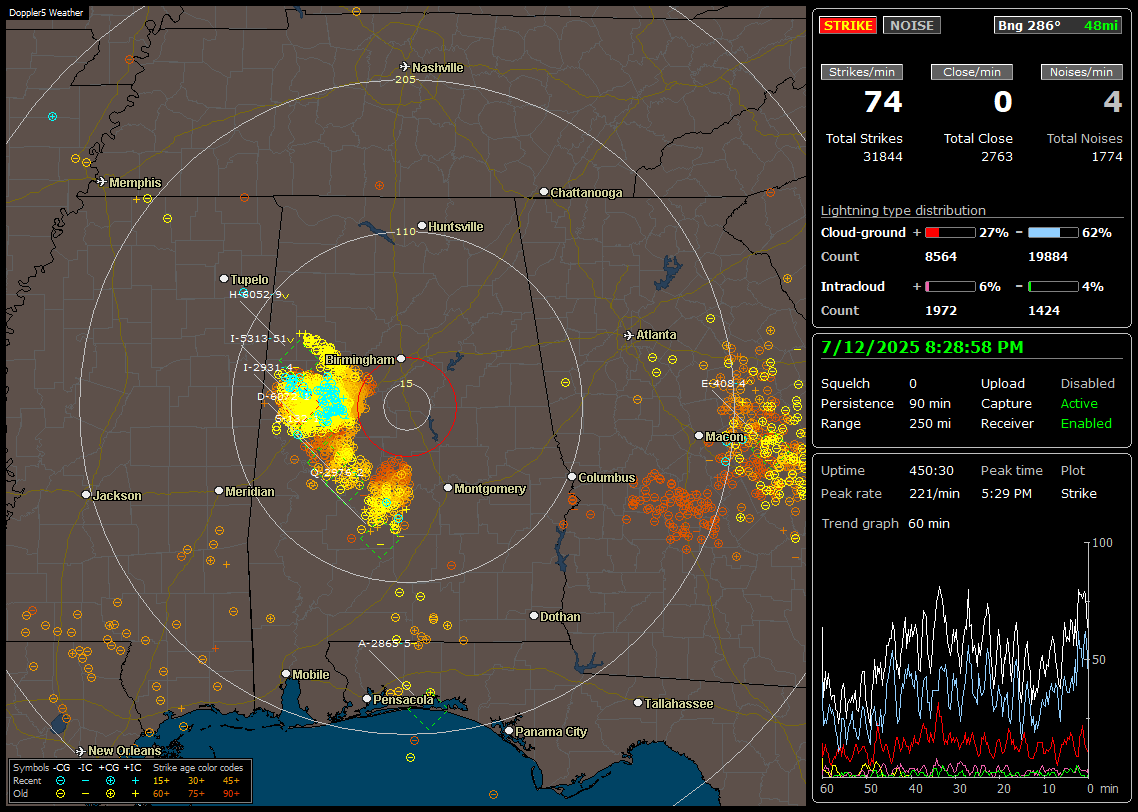Screen dimensions: 1138x812
Task: Click the Recent +CG symbol in legend
Action: (110, 781)
